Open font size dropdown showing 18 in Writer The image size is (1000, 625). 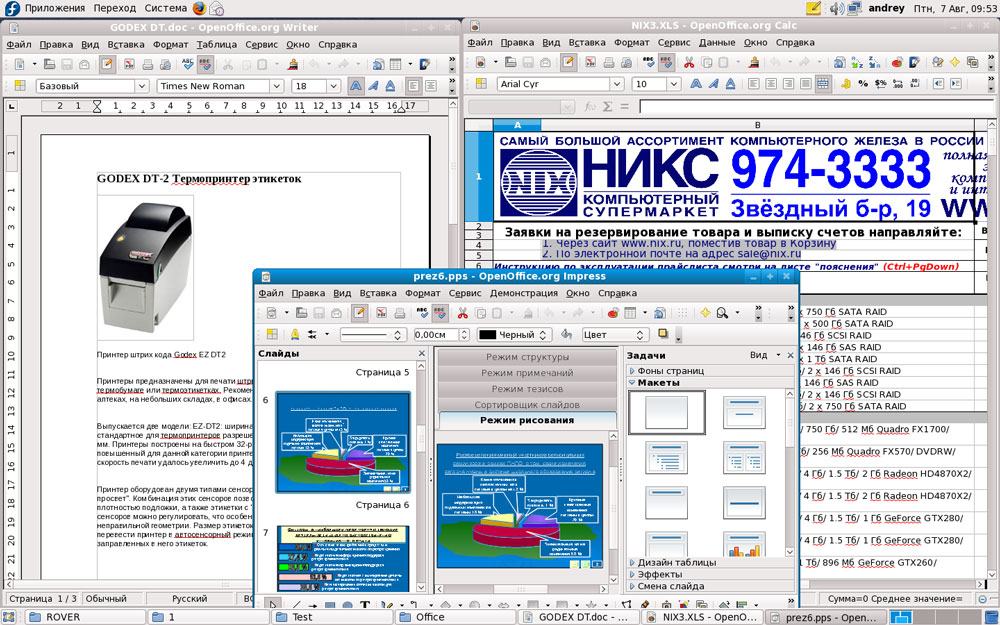(x=334, y=85)
